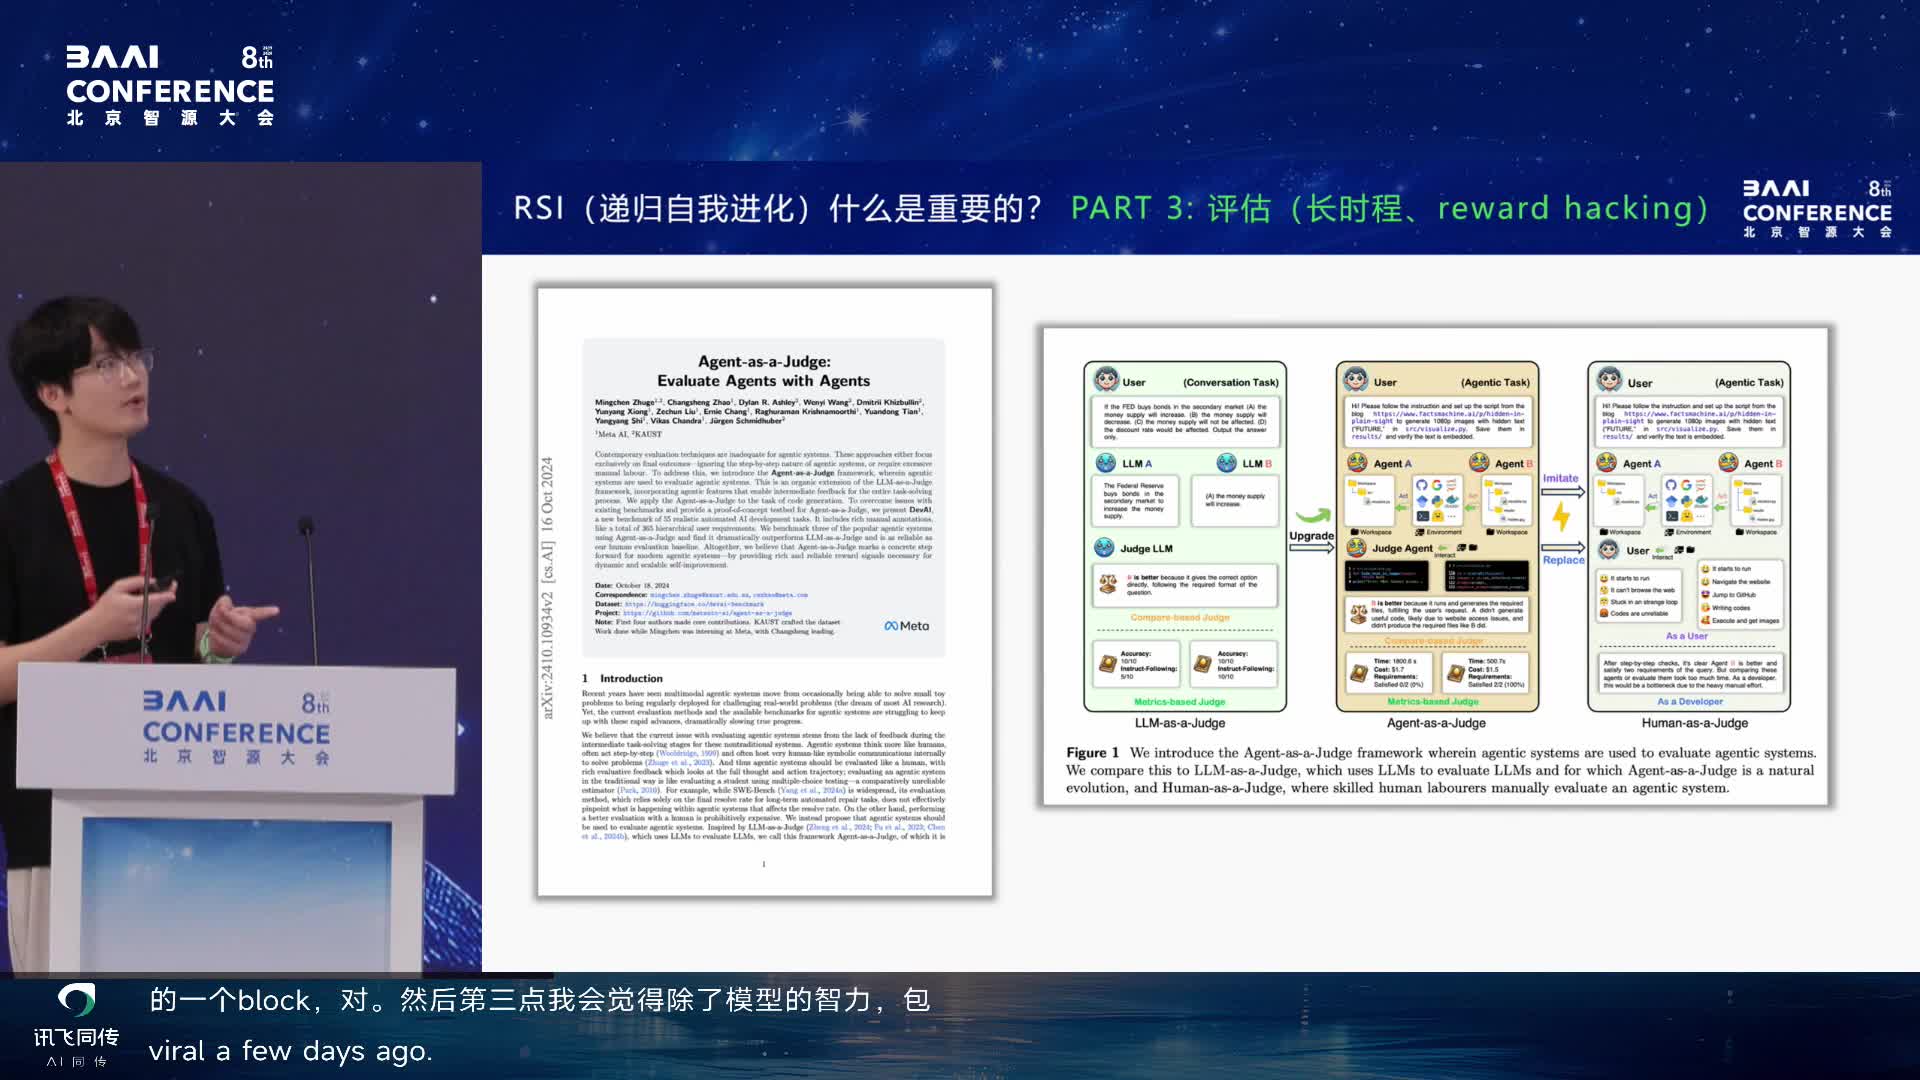This screenshot has width=1920, height=1080.
Task: Click the green Upgrade arrow
Action: point(1312,516)
